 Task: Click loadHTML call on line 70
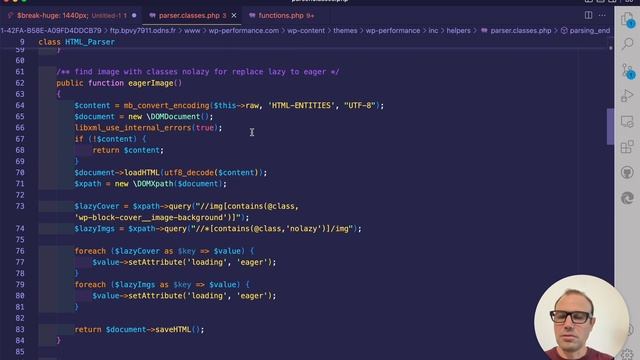pyautogui.click(x=142, y=173)
